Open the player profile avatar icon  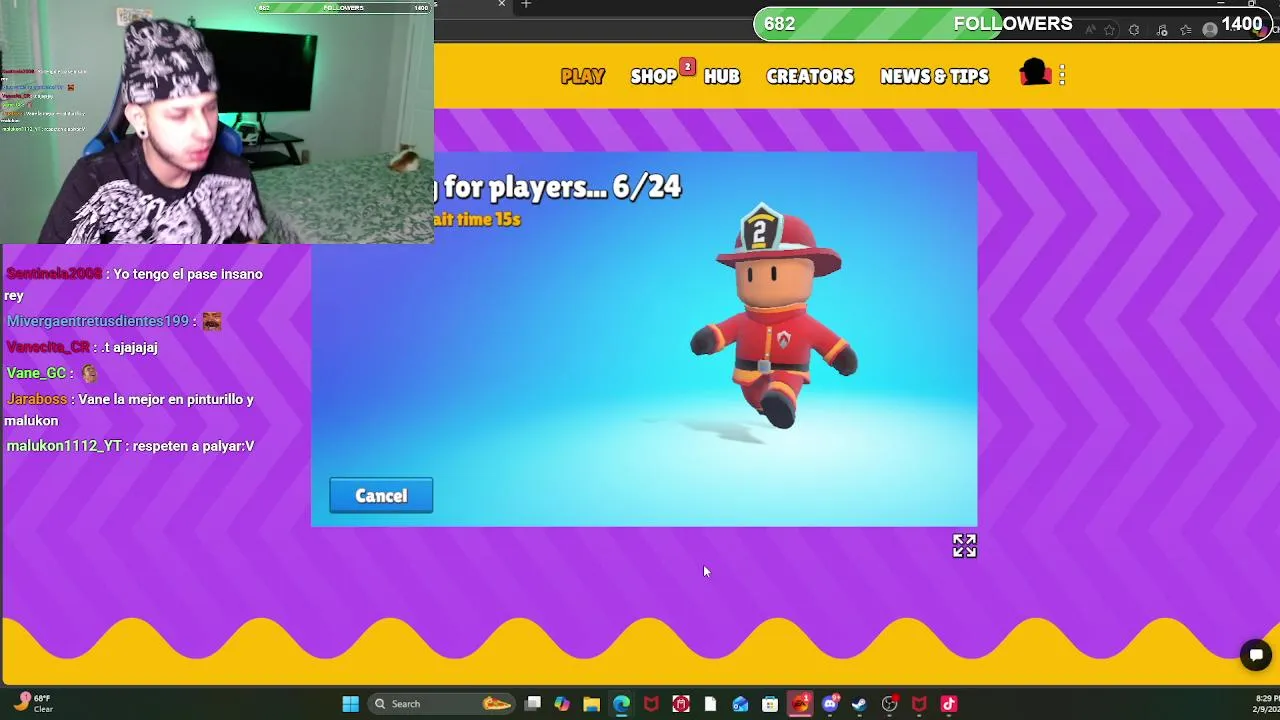click(x=1035, y=73)
